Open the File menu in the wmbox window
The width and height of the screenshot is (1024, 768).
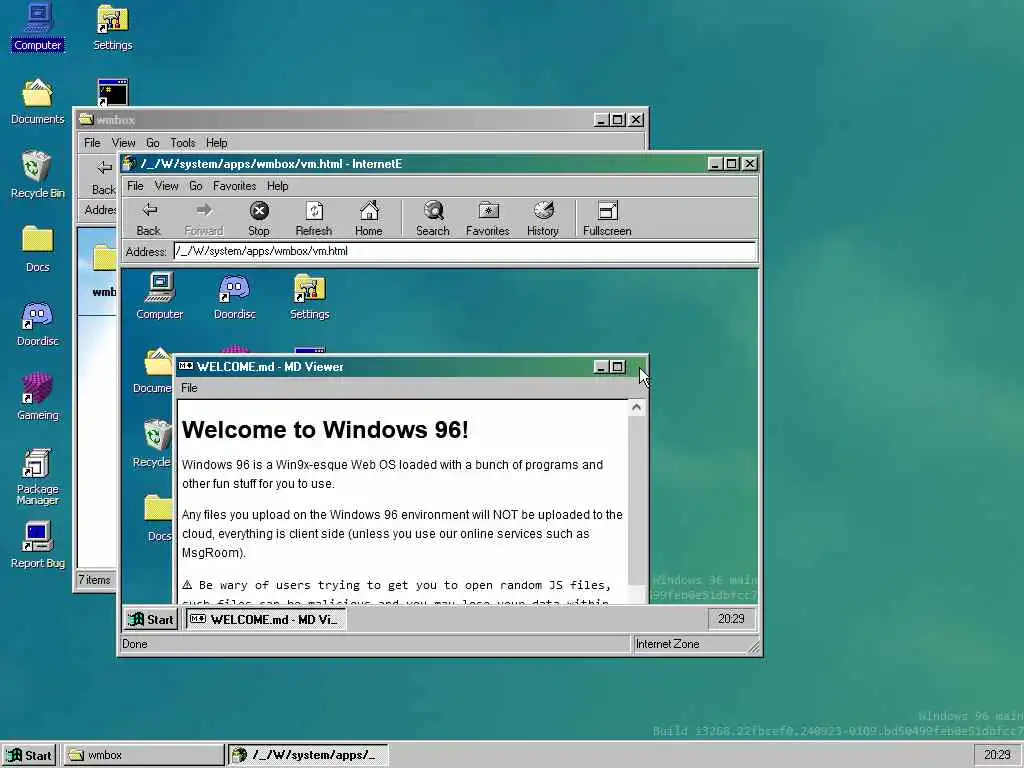(x=92, y=143)
